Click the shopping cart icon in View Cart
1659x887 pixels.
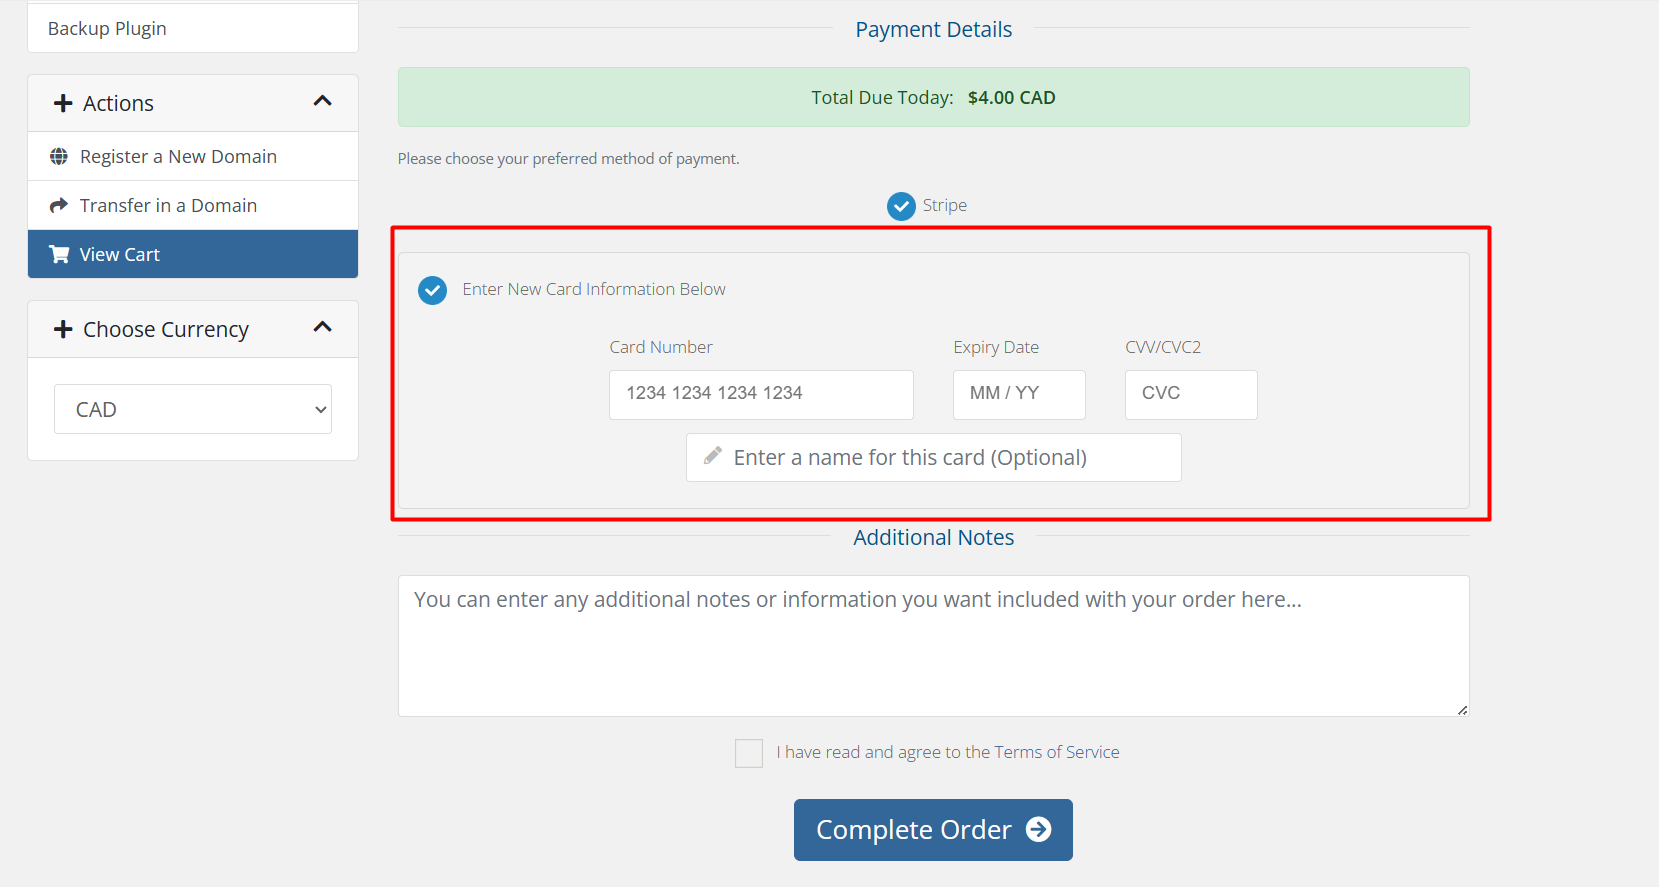pyautogui.click(x=59, y=254)
